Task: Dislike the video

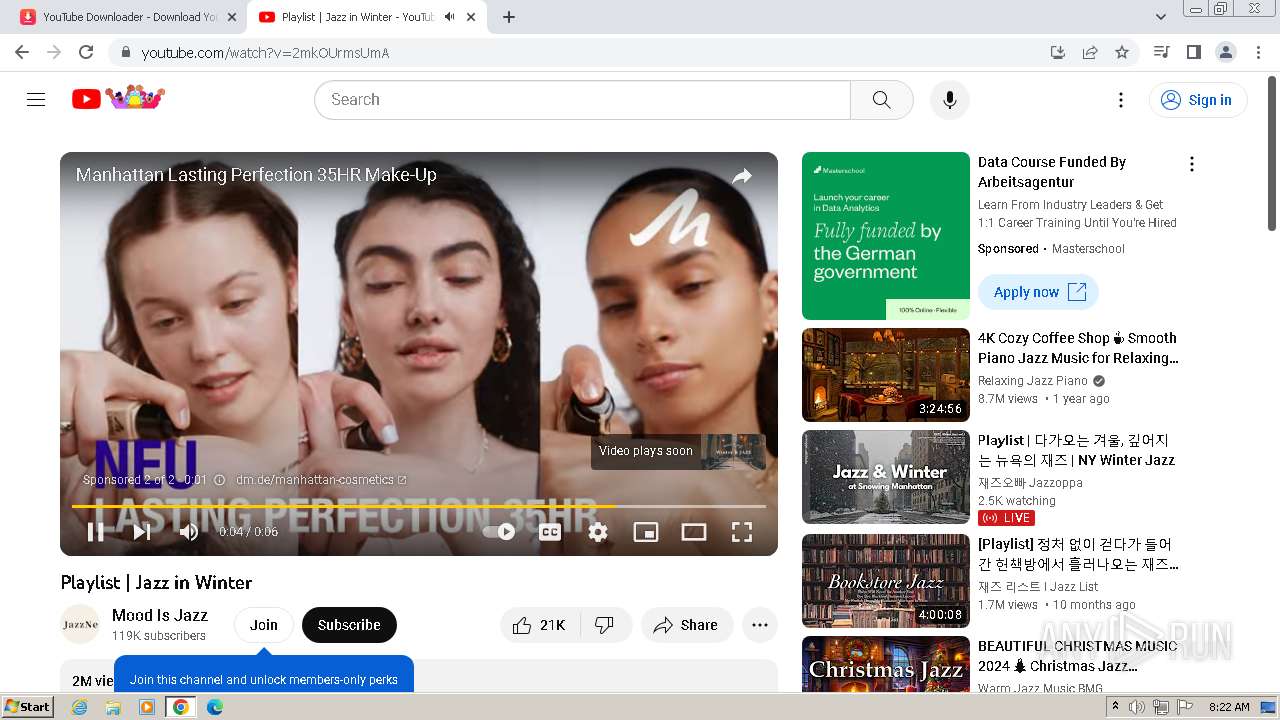Action: (x=604, y=625)
